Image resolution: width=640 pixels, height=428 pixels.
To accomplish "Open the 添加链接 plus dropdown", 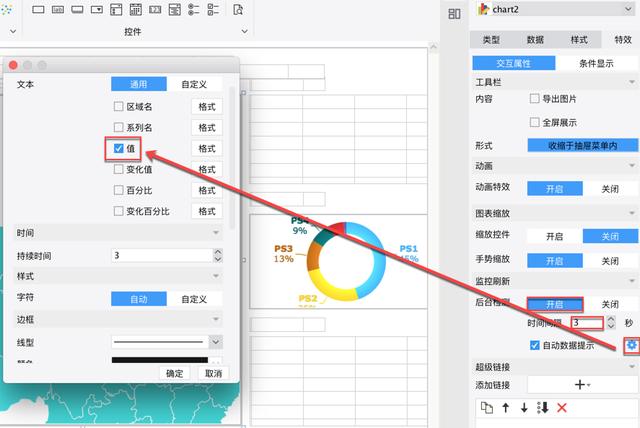I will (582, 384).
